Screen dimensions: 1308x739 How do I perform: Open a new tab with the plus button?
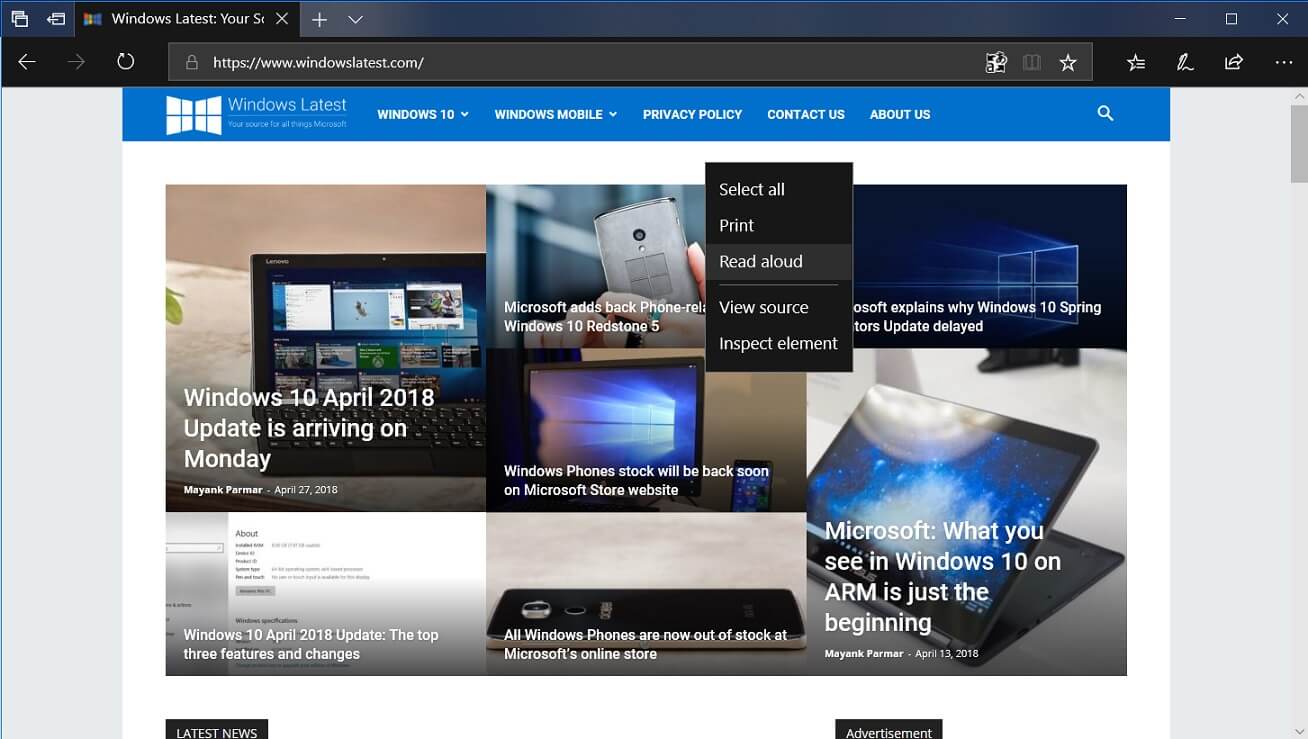tap(319, 19)
